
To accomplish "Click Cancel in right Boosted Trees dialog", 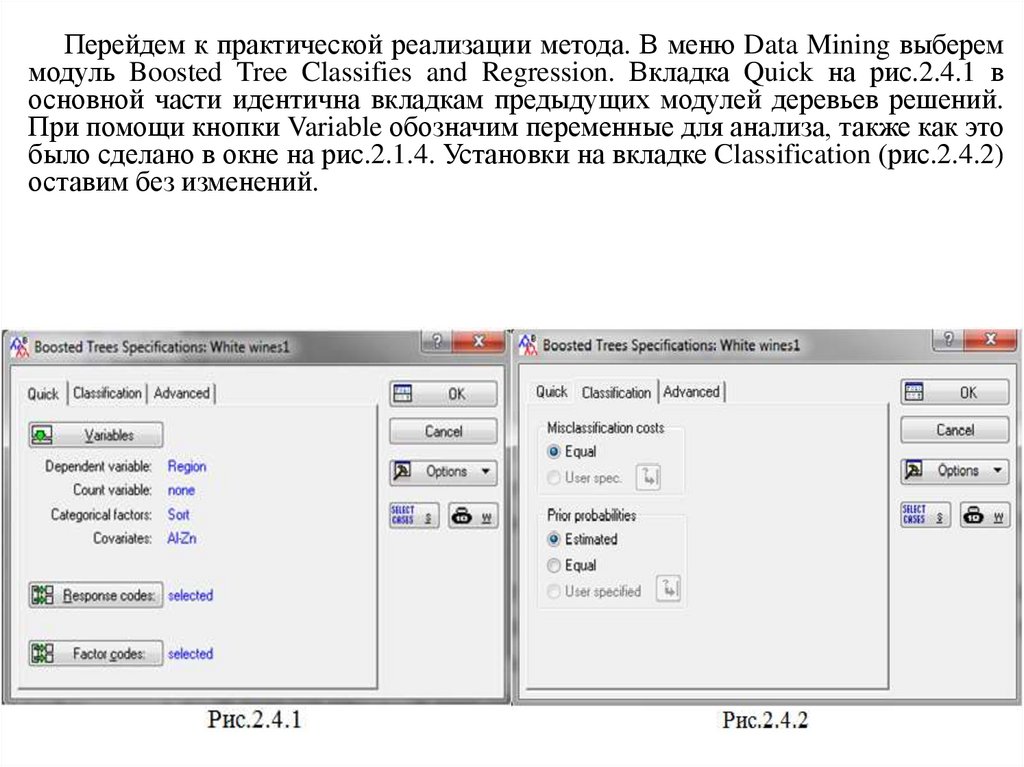I will tap(954, 430).
